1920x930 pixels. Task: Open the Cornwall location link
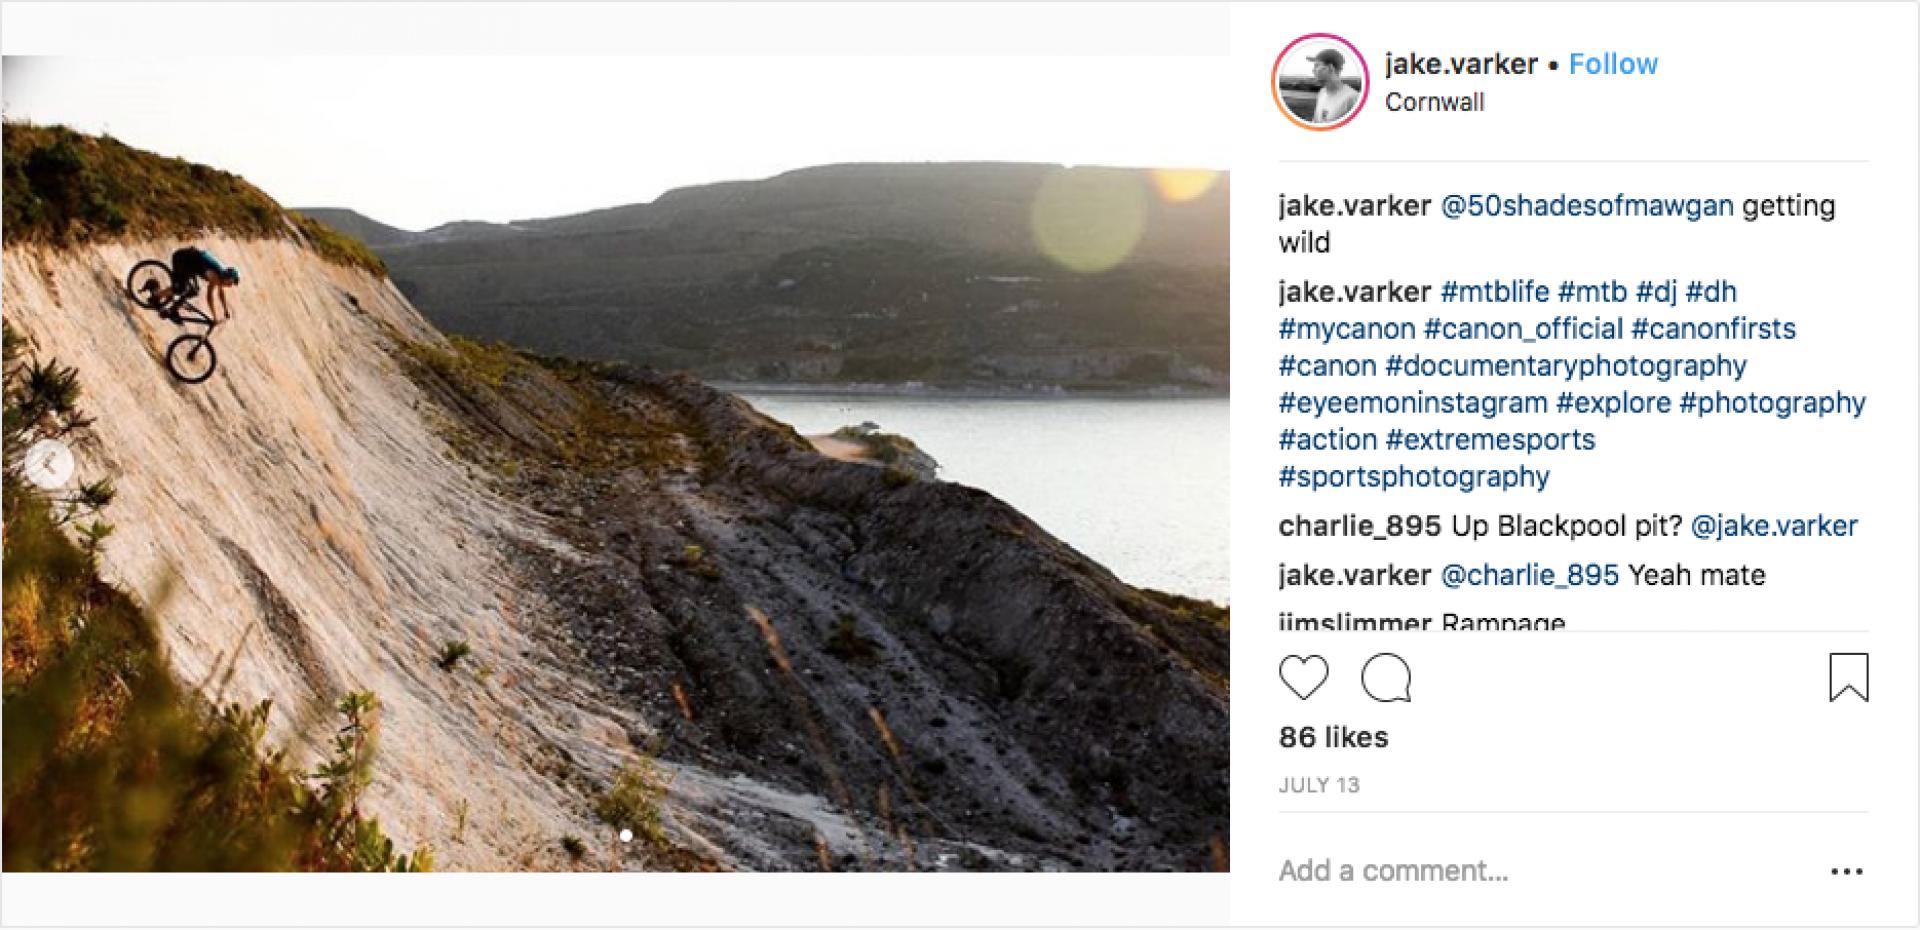(1434, 102)
